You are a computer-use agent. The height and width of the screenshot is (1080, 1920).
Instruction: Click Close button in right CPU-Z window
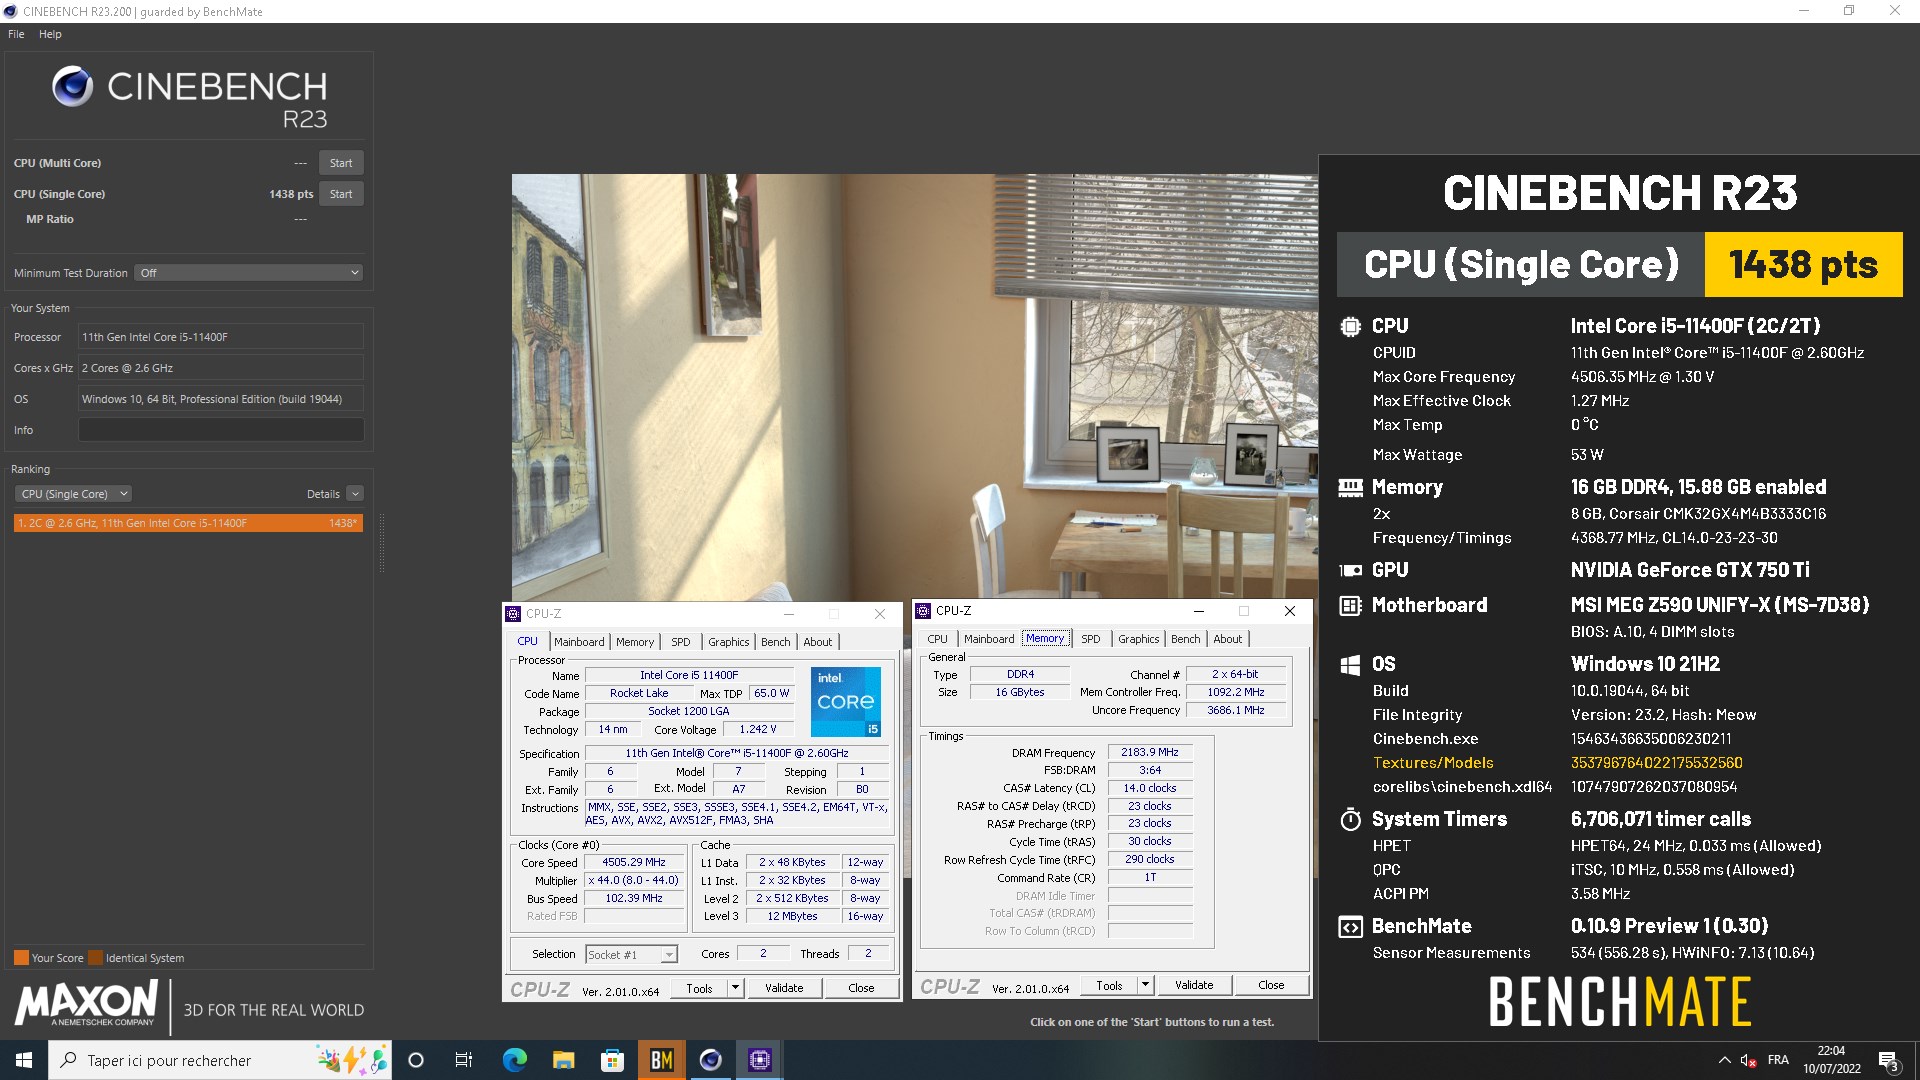(x=1271, y=985)
